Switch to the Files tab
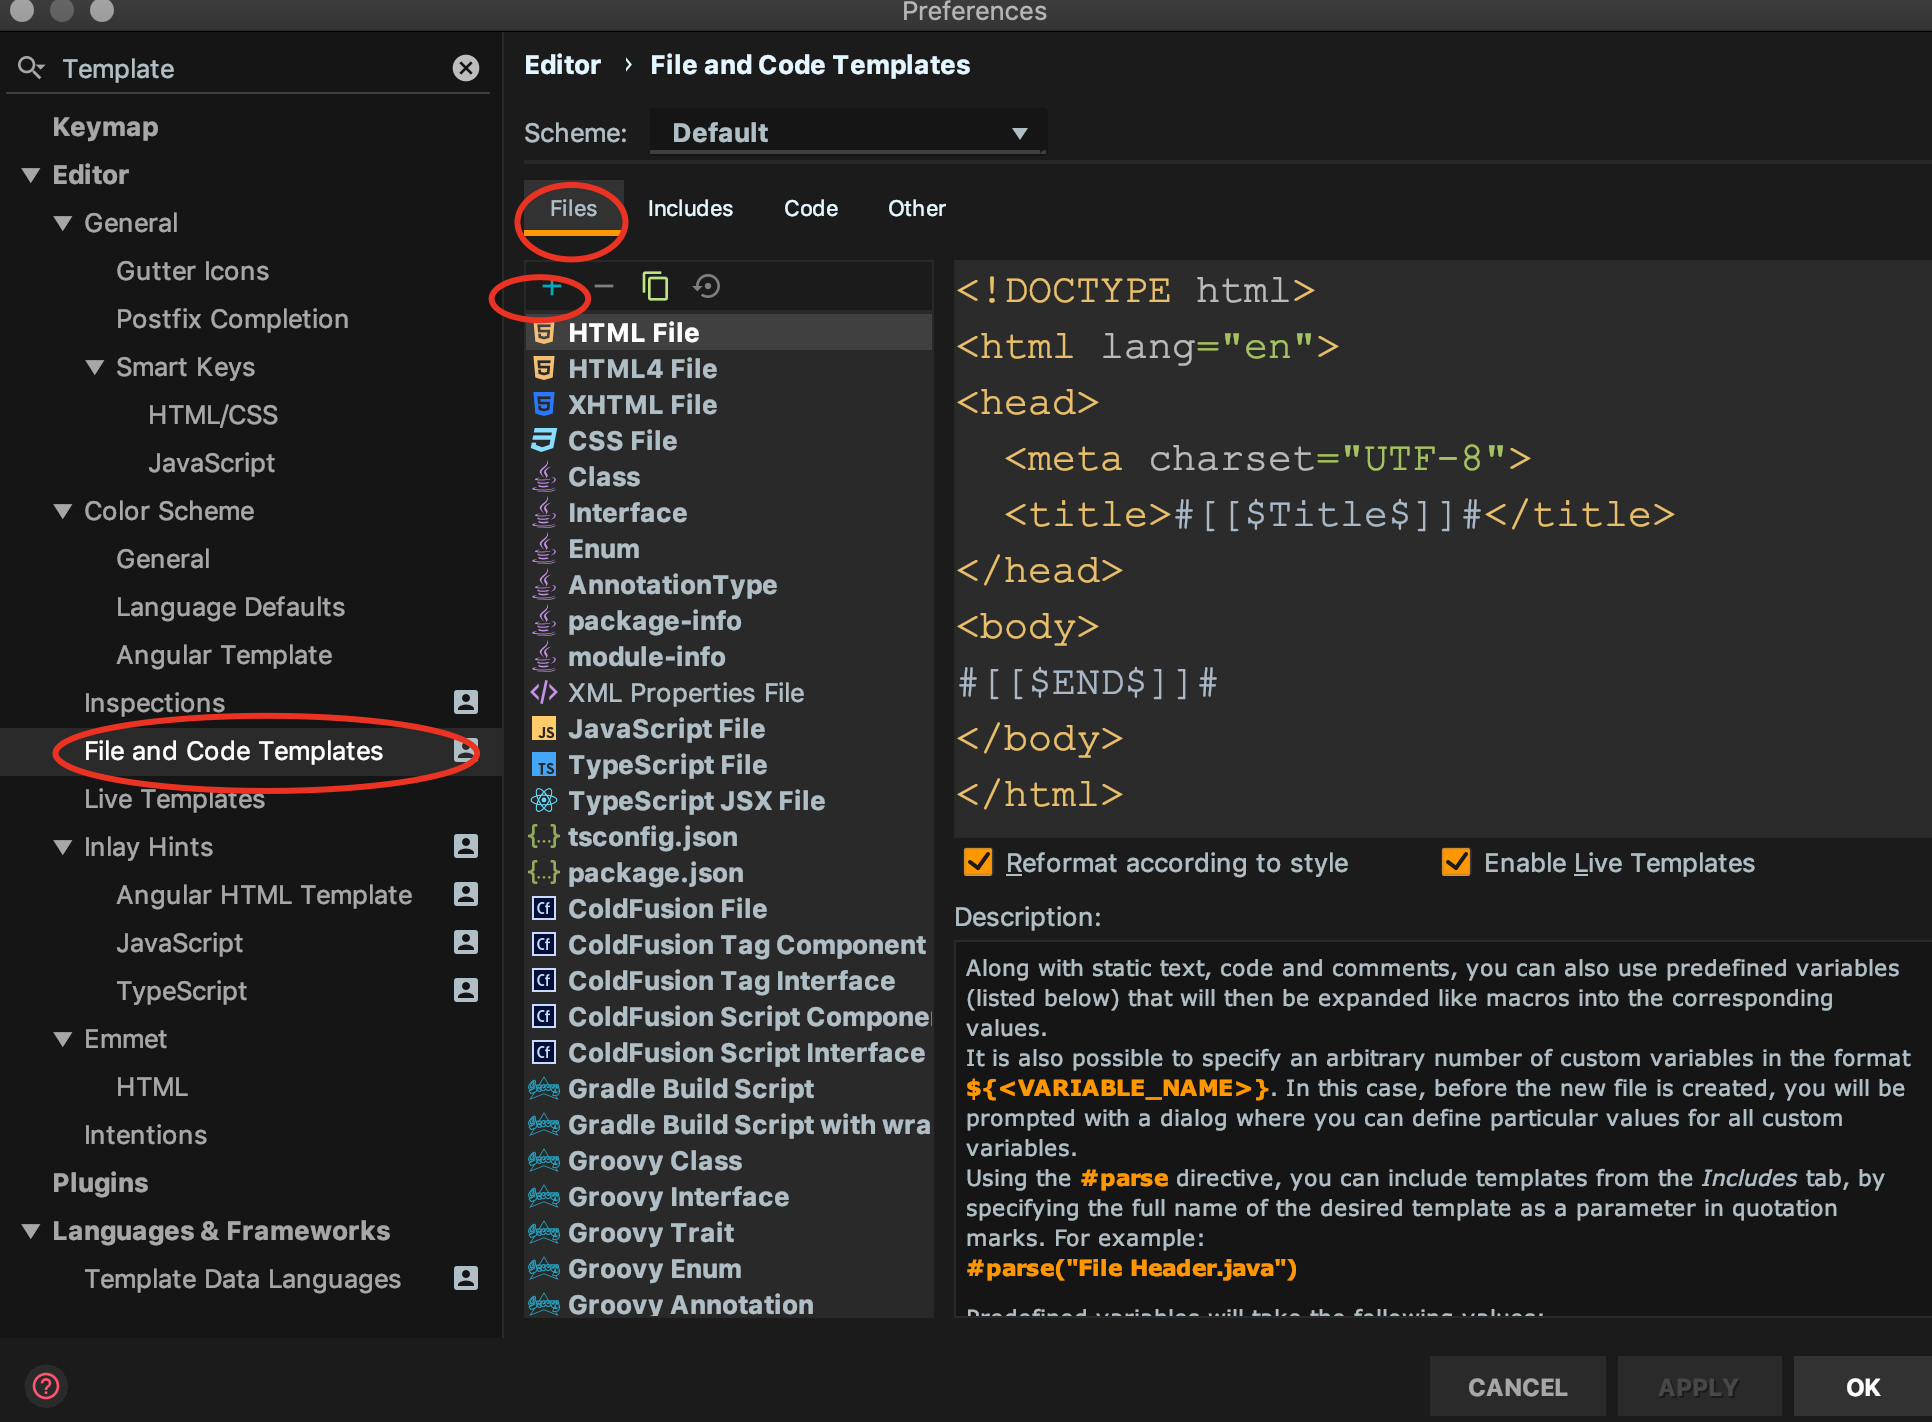The image size is (1932, 1422). [573, 208]
